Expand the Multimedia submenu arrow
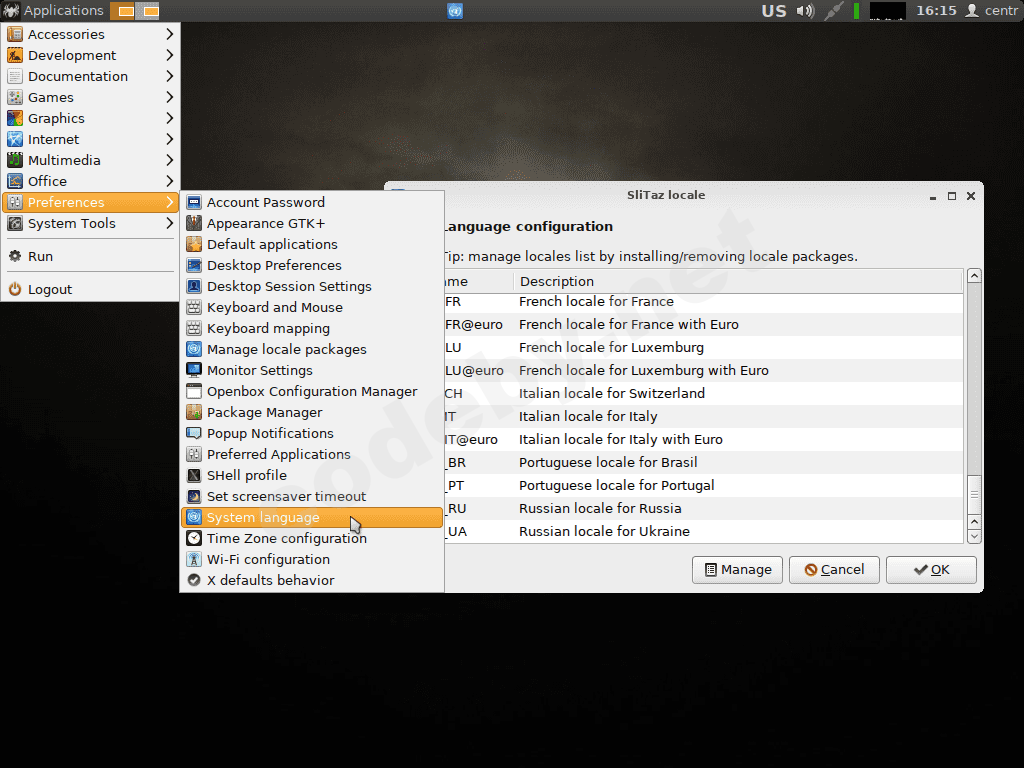The height and width of the screenshot is (768, 1024). tap(170, 160)
